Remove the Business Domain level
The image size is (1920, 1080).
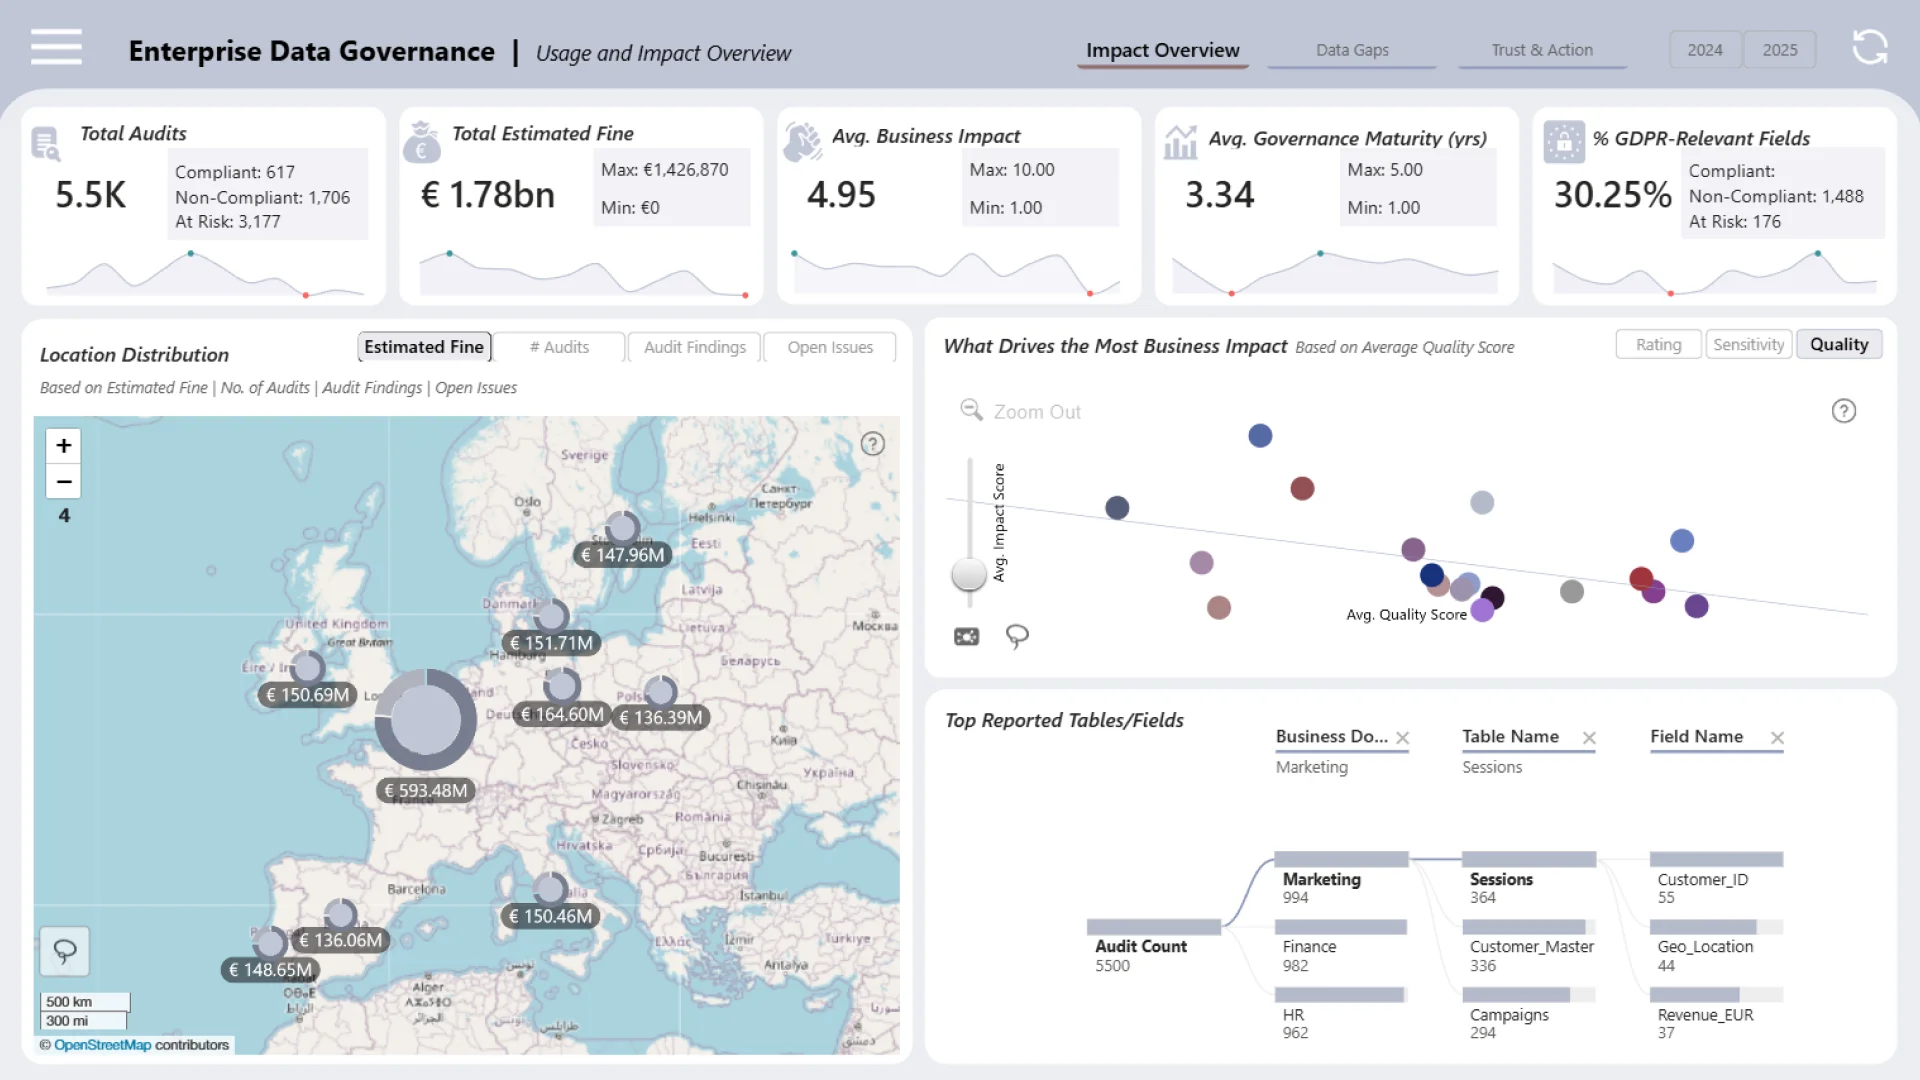click(1402, 738)
